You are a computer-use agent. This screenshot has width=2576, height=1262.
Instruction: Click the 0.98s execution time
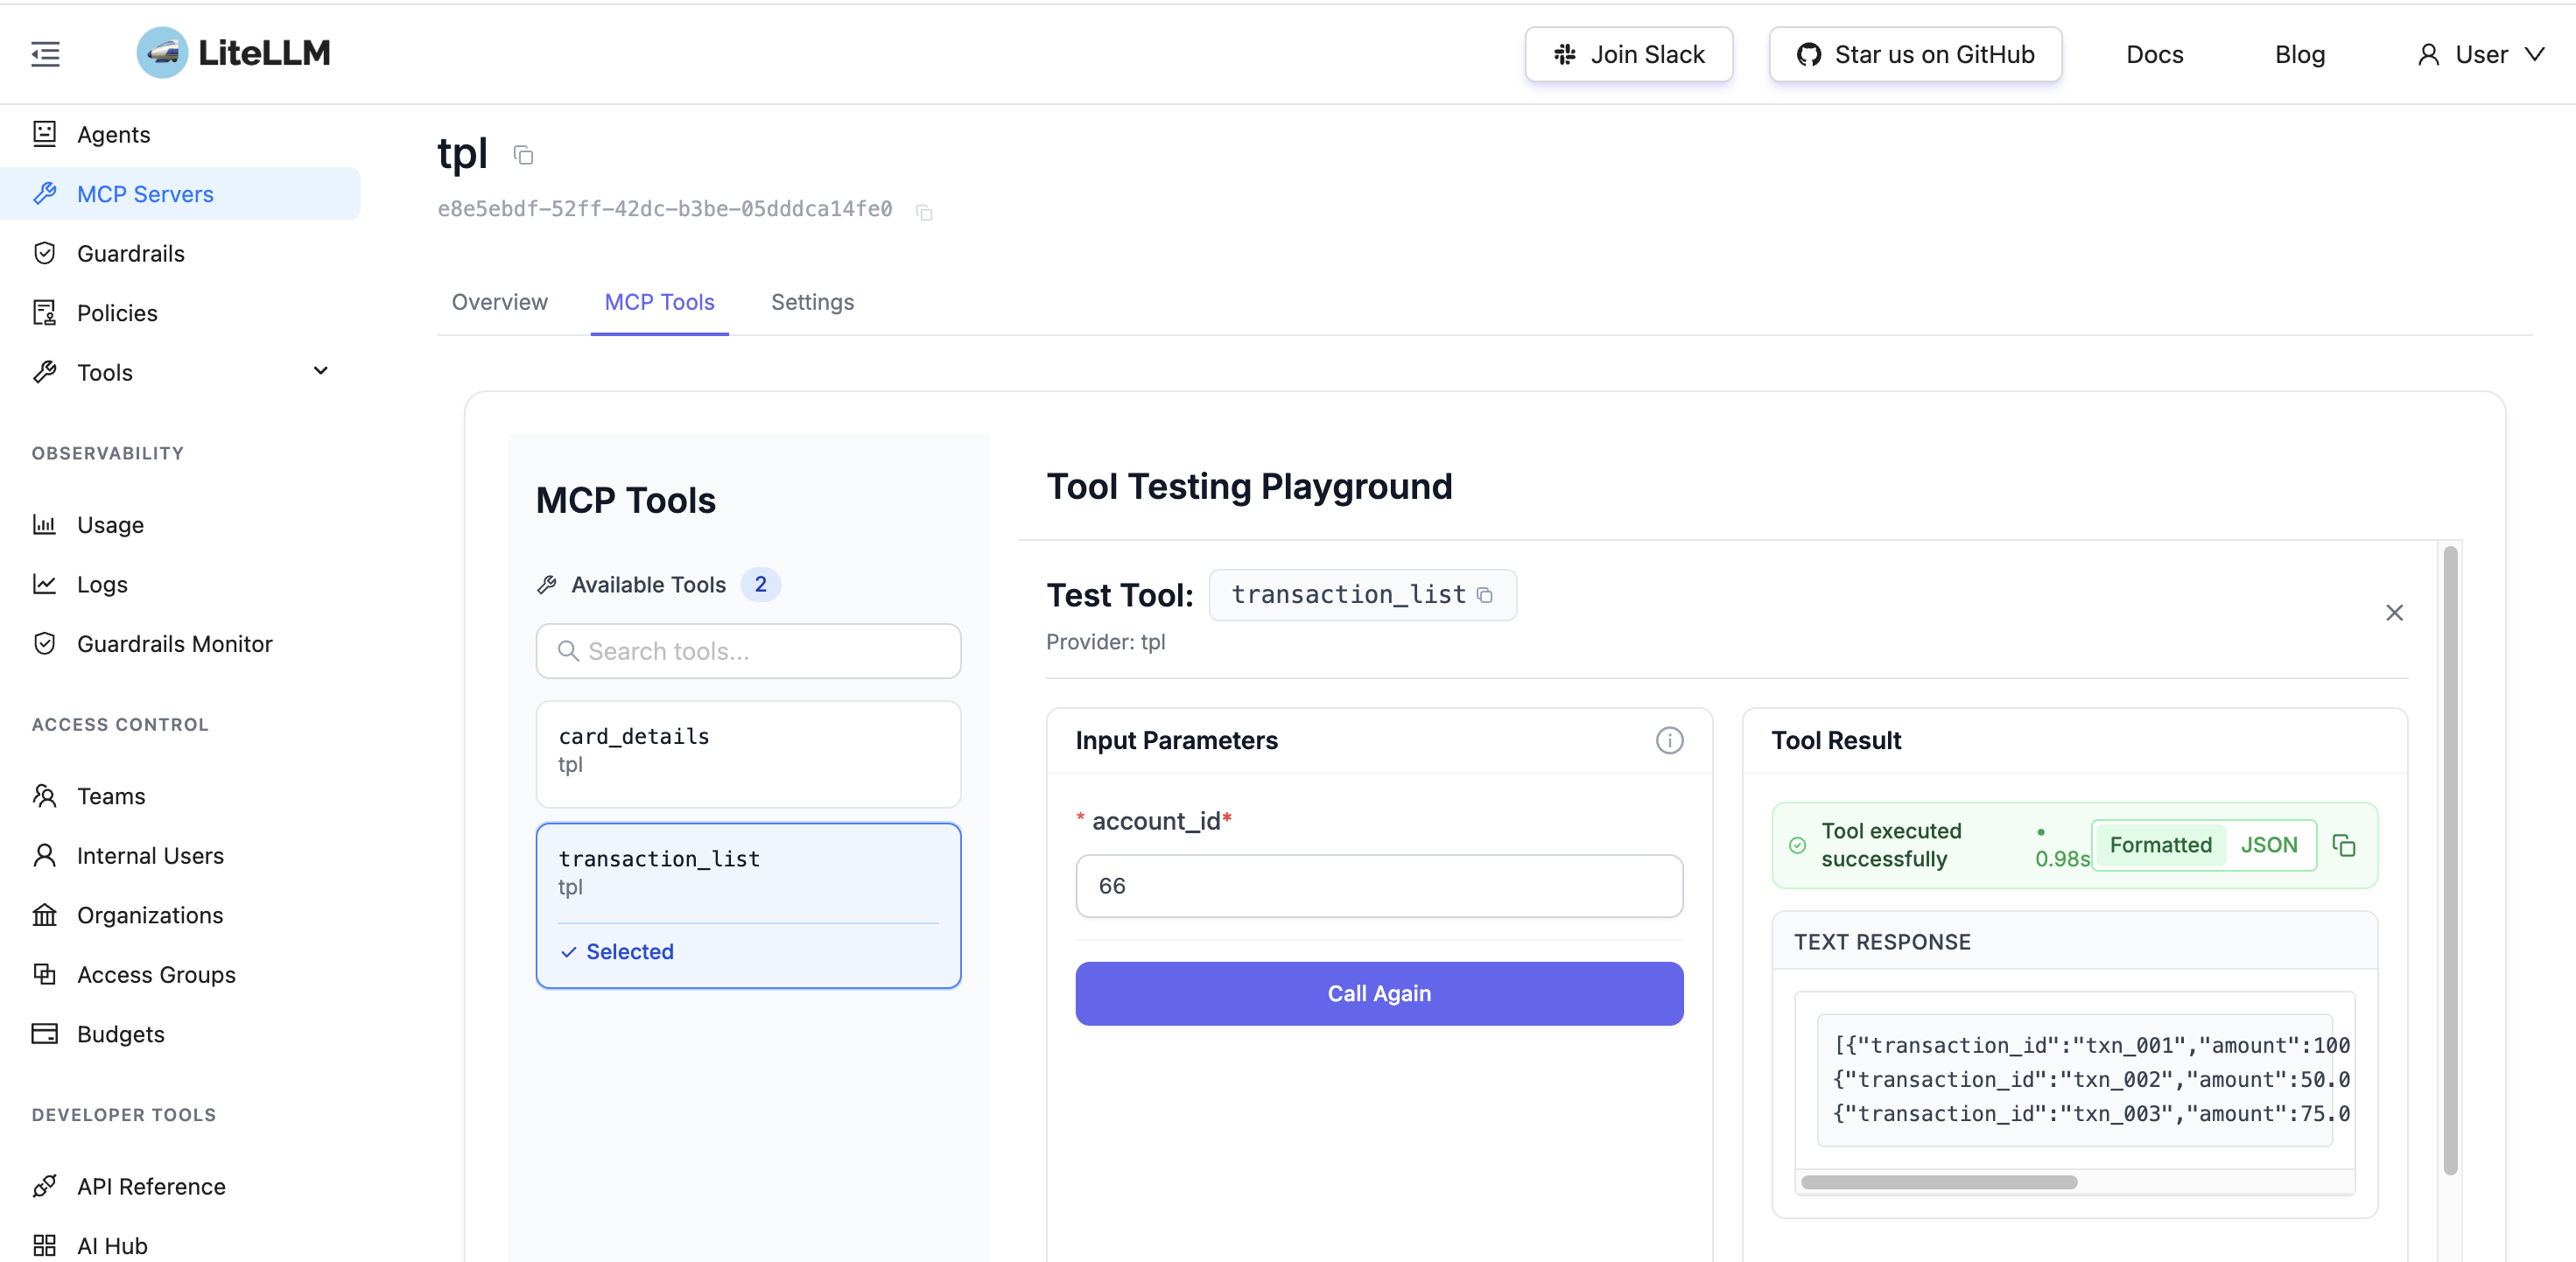click(x=2061, y=859)
